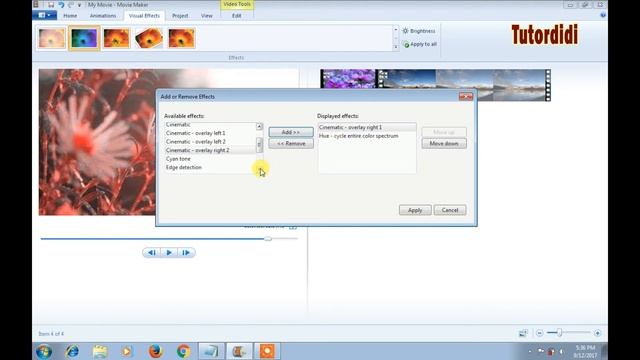The width and height of the screenshot is (640, 360).
Task: Go to previous frame
Action: 152,253
